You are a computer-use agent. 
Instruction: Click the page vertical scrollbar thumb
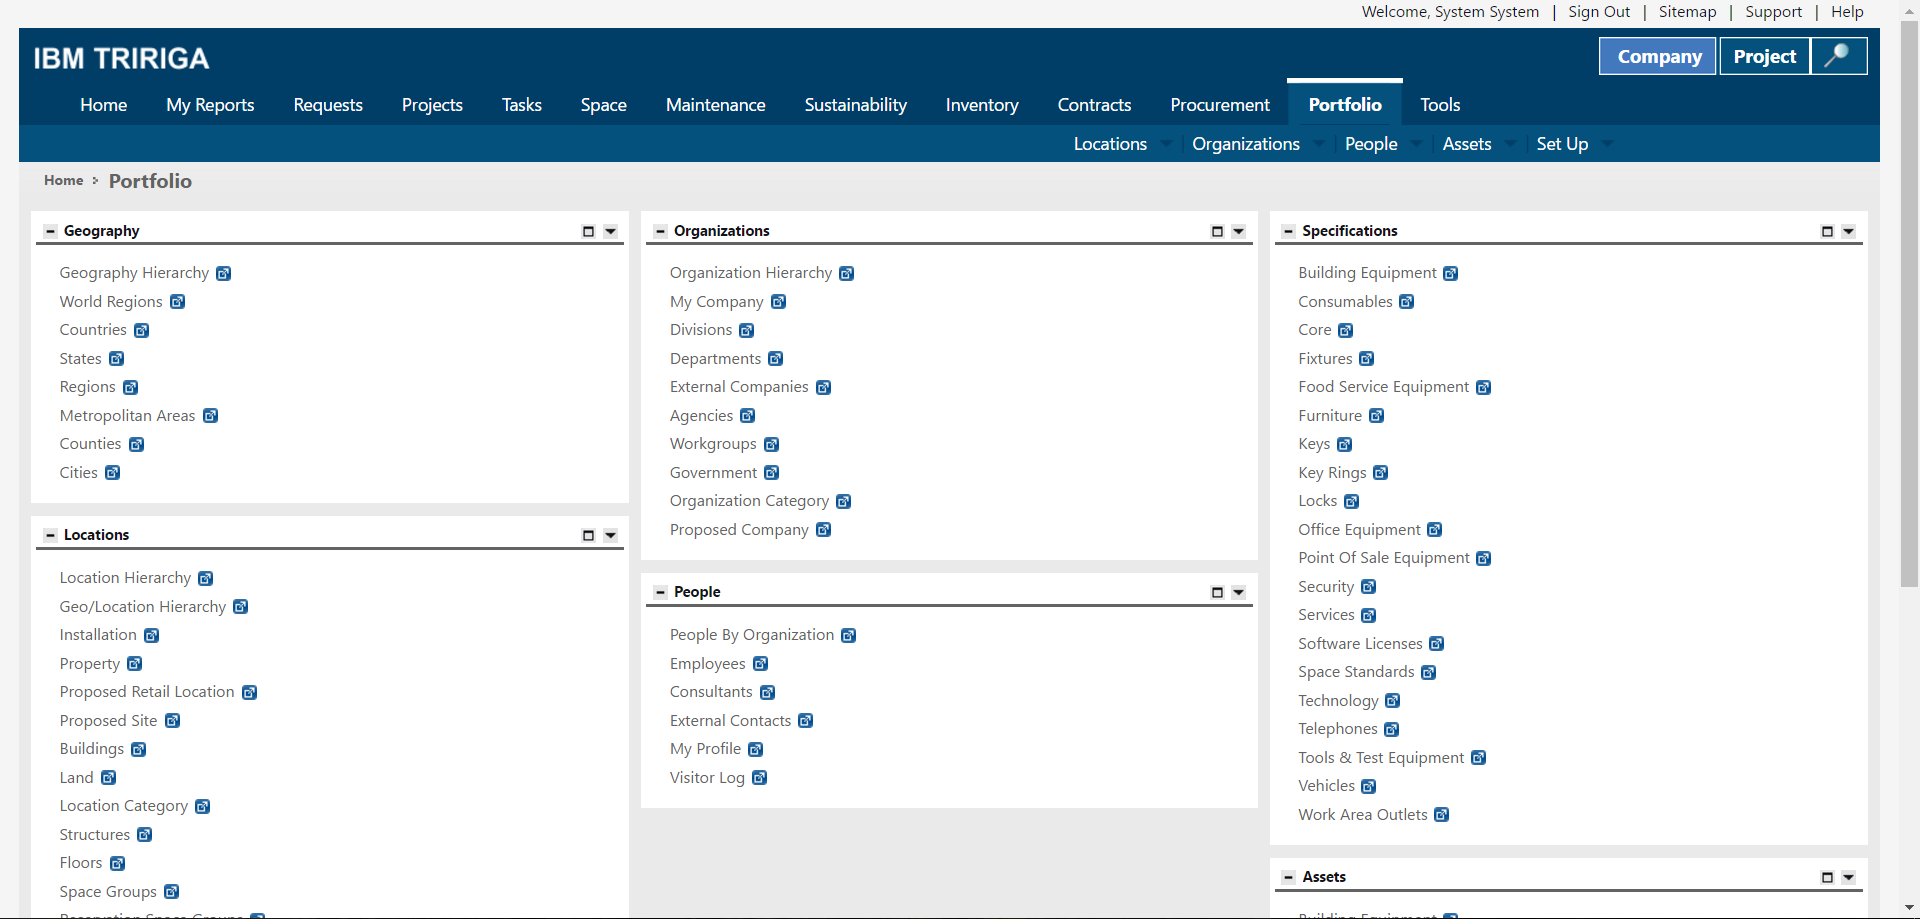point(1909,303)
